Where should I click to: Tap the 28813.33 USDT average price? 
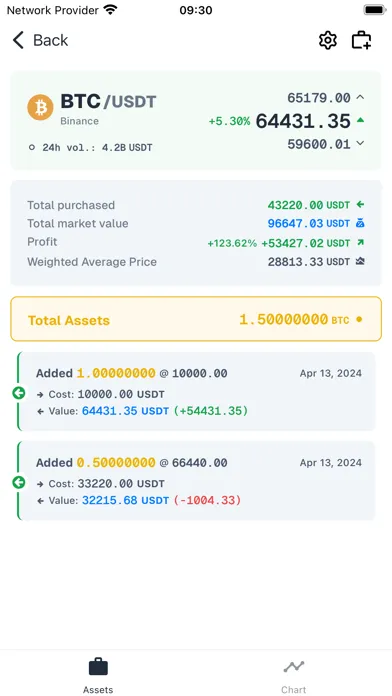pyautogui.click(x=309, y=262)
